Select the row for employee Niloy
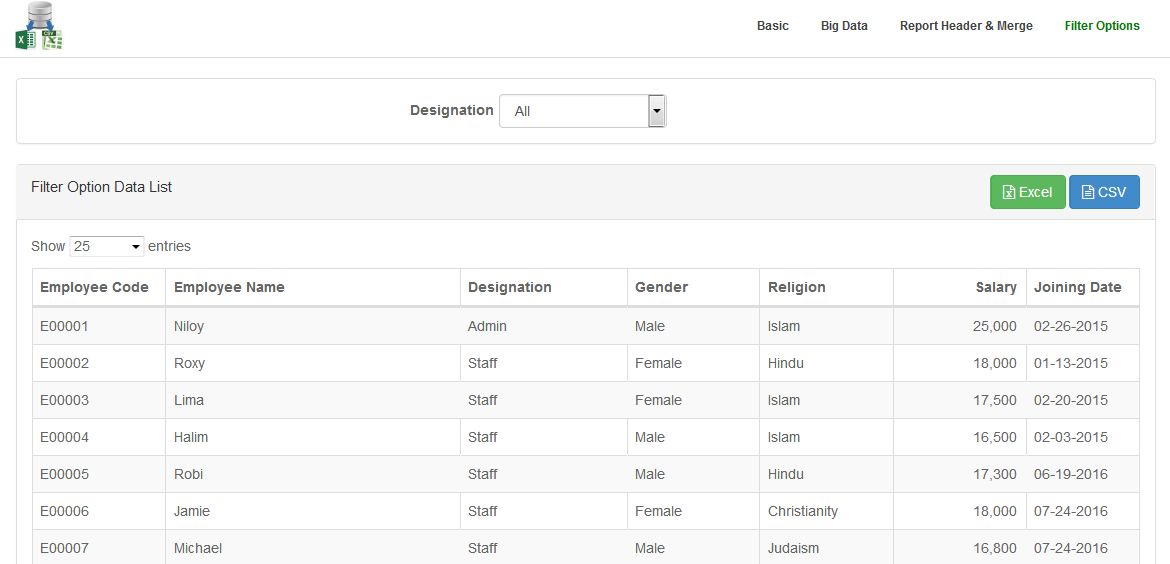Screen dimensions: 1170x564 (189, 326)
